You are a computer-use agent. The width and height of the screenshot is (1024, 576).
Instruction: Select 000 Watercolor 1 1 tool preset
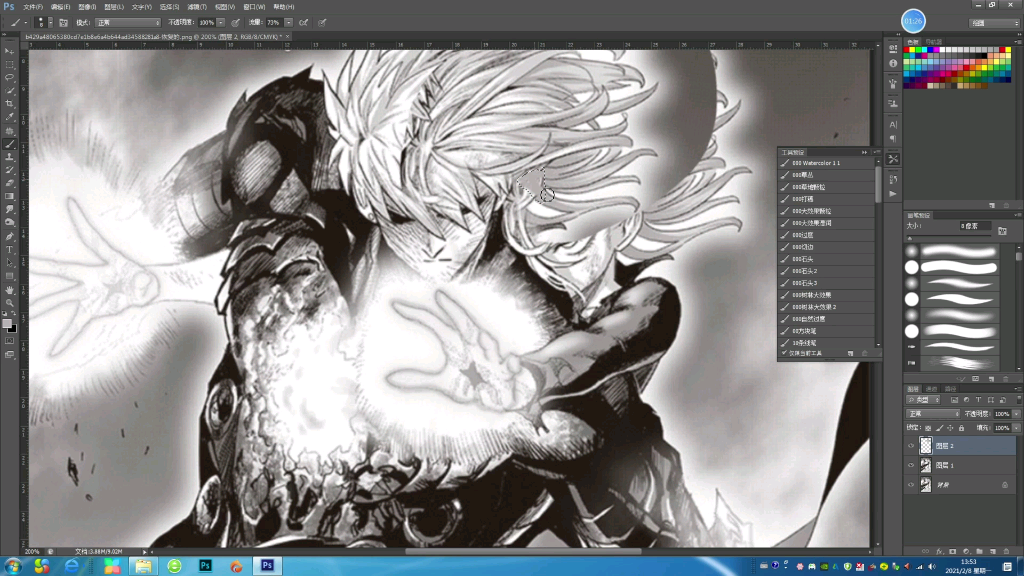[x=827, y=163]
